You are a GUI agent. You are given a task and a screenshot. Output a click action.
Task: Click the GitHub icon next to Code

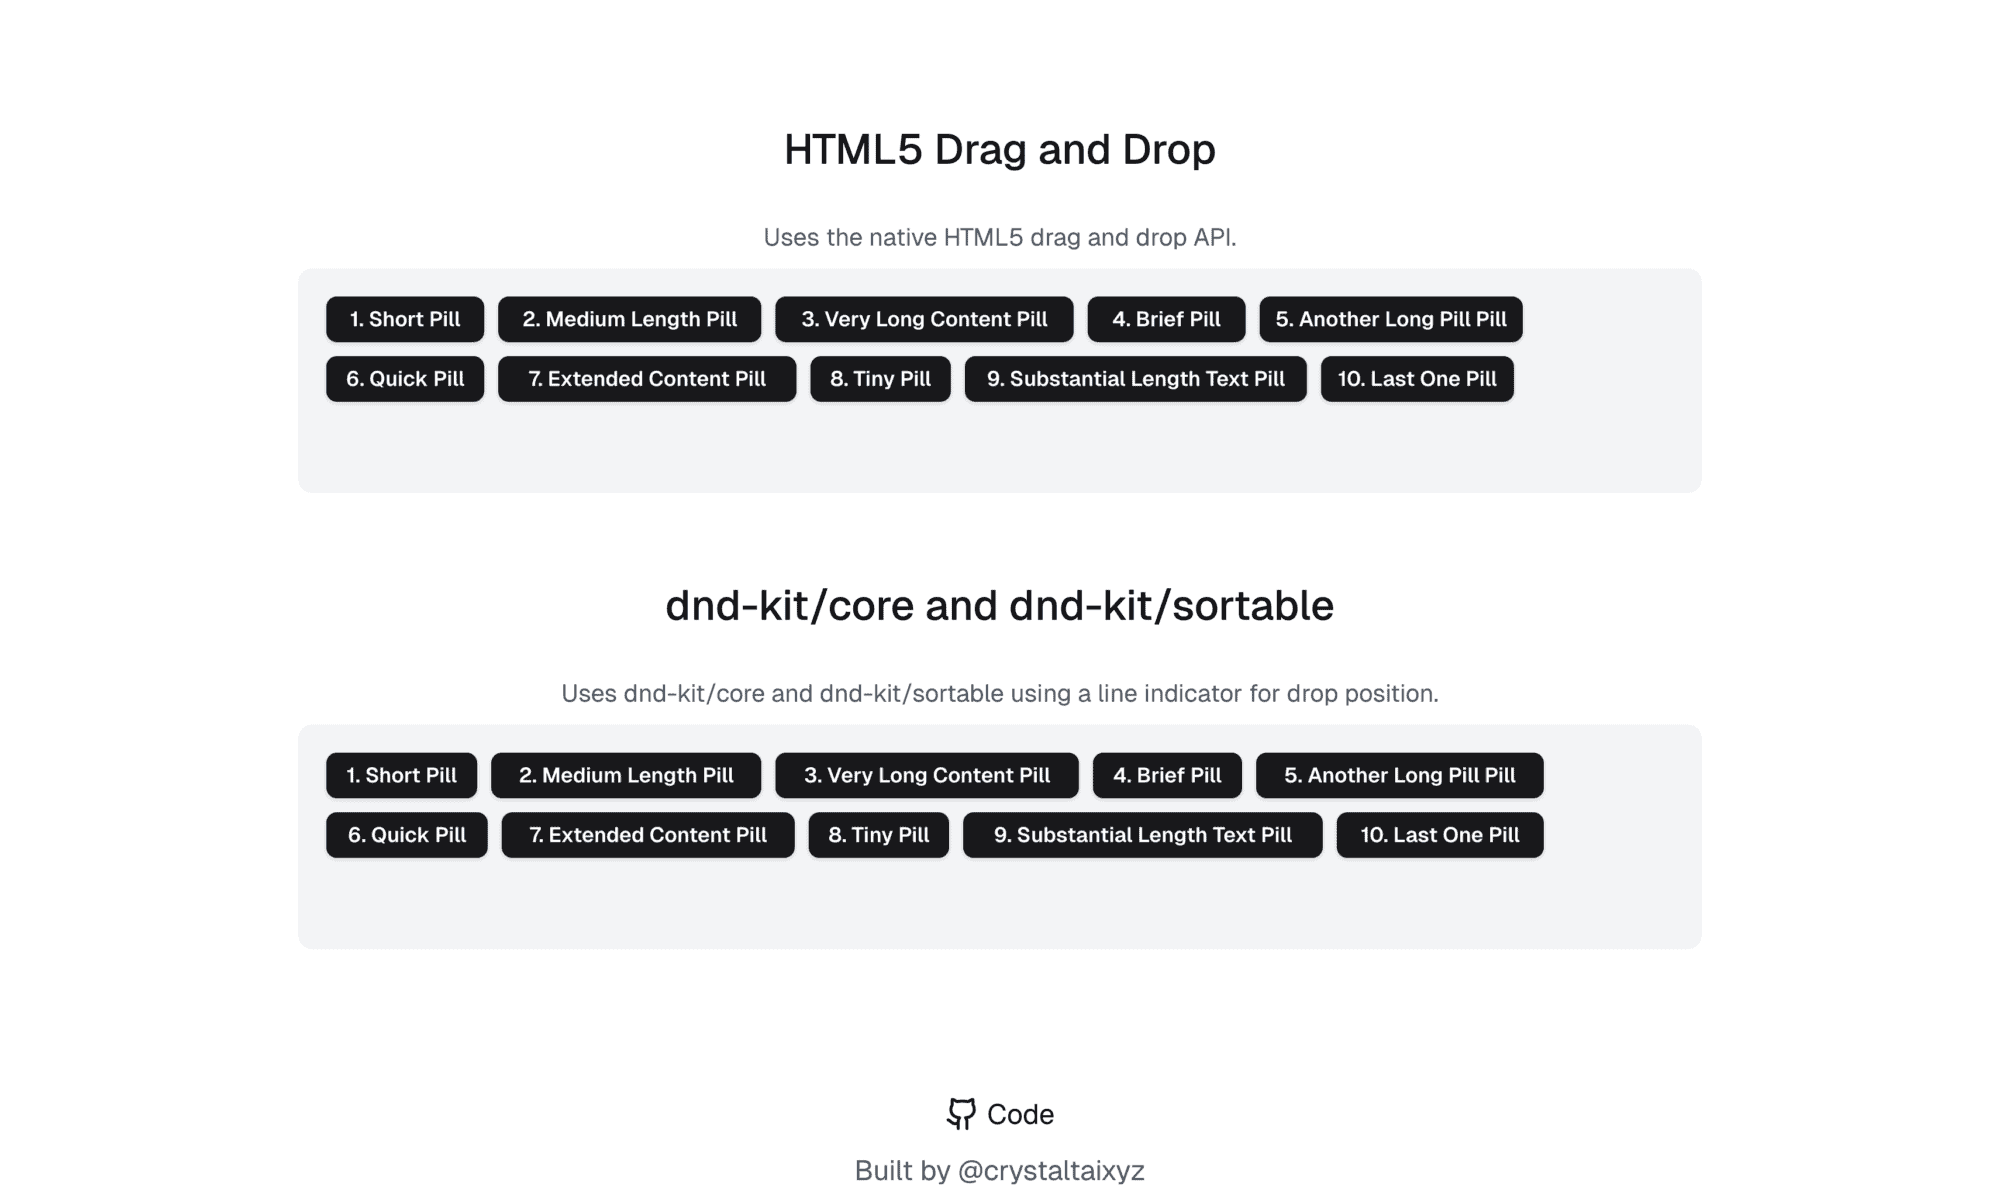point(961,1114)
